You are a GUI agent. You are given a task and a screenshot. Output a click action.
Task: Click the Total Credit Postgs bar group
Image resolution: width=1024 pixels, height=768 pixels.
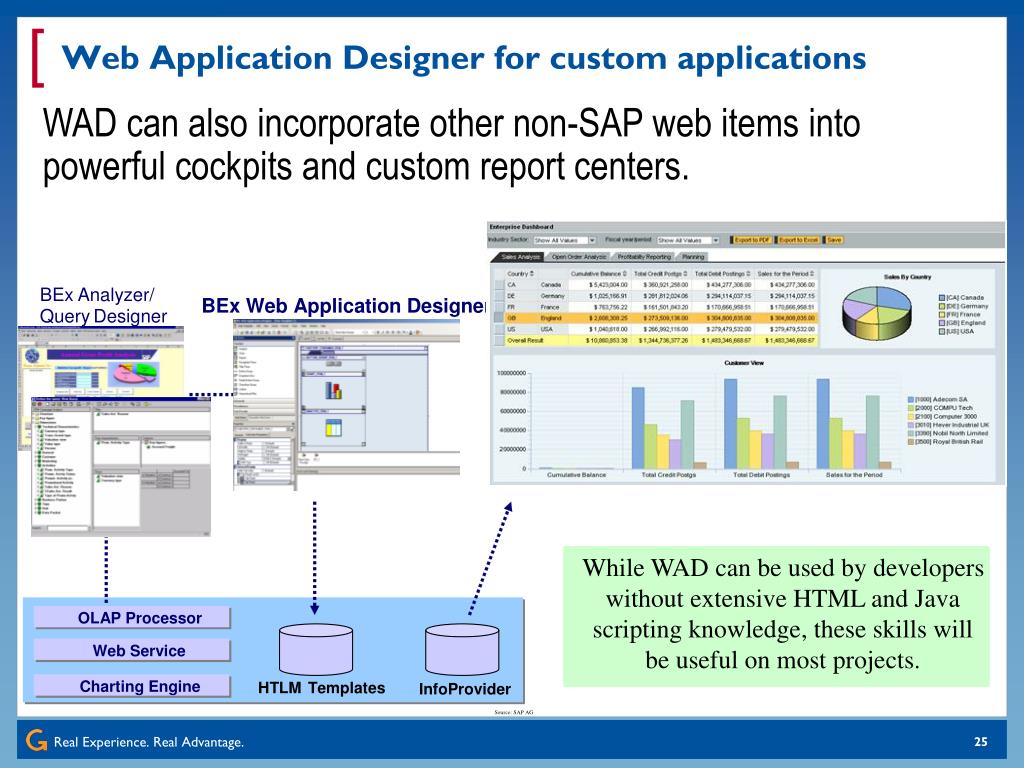pos(669,427)
